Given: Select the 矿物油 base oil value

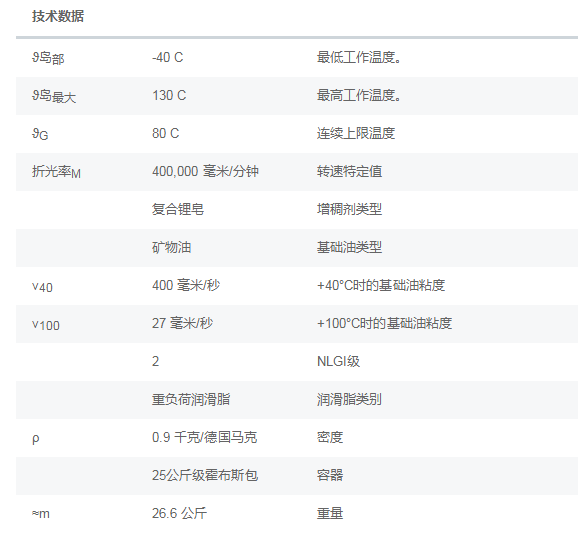Looking at the screenshot, I should 171,247.
